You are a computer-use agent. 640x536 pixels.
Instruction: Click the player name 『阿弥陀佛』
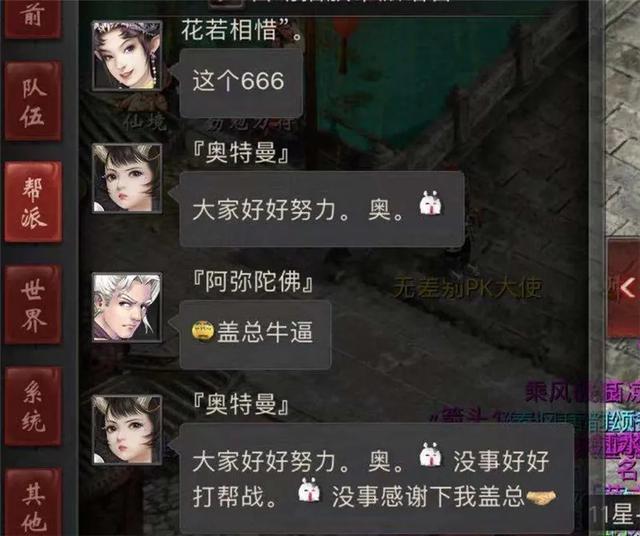click(253, 282)
